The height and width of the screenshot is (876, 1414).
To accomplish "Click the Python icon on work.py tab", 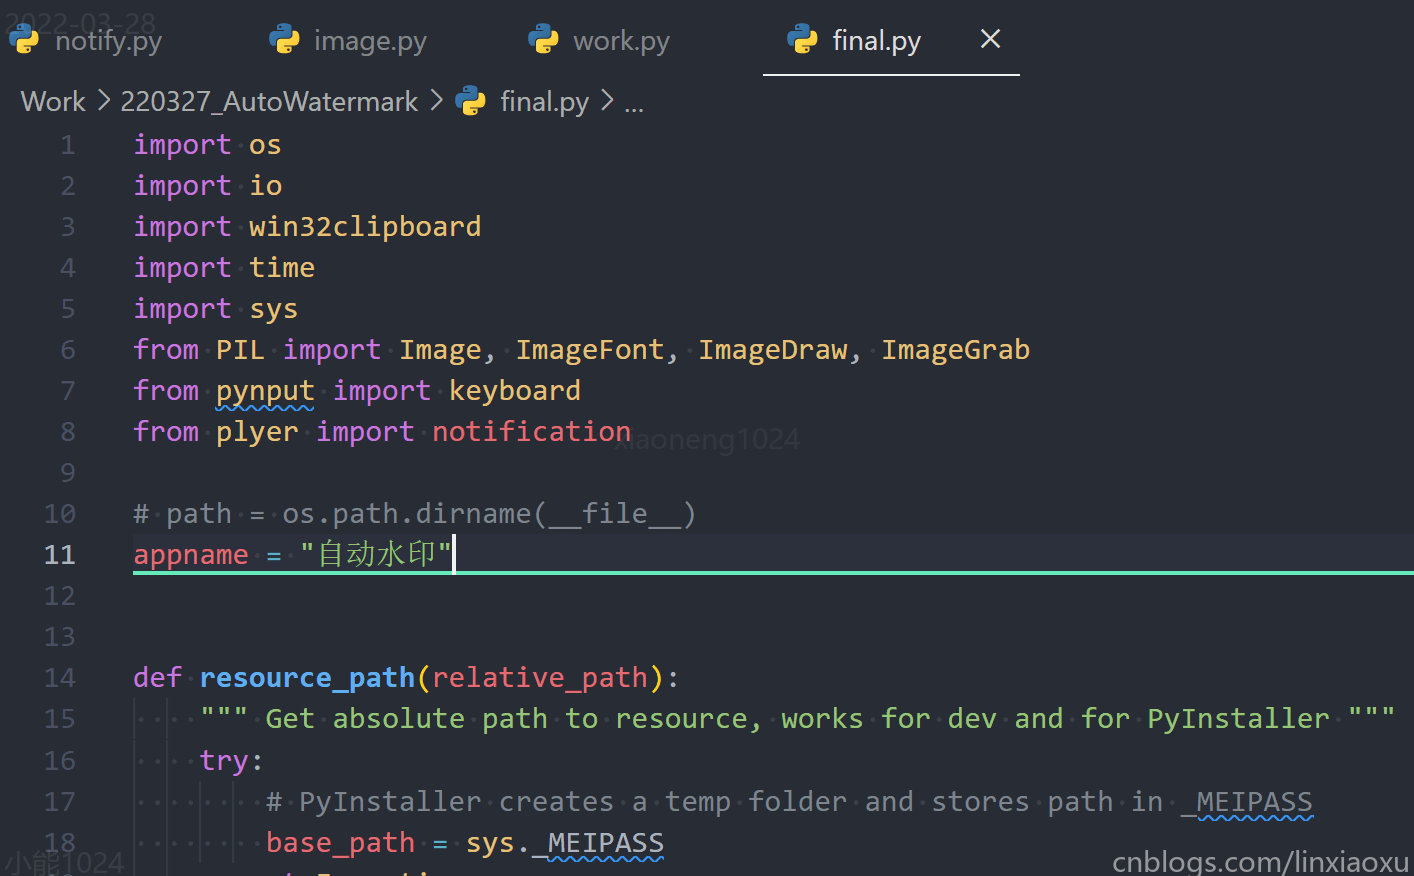I will click(543, 39).
